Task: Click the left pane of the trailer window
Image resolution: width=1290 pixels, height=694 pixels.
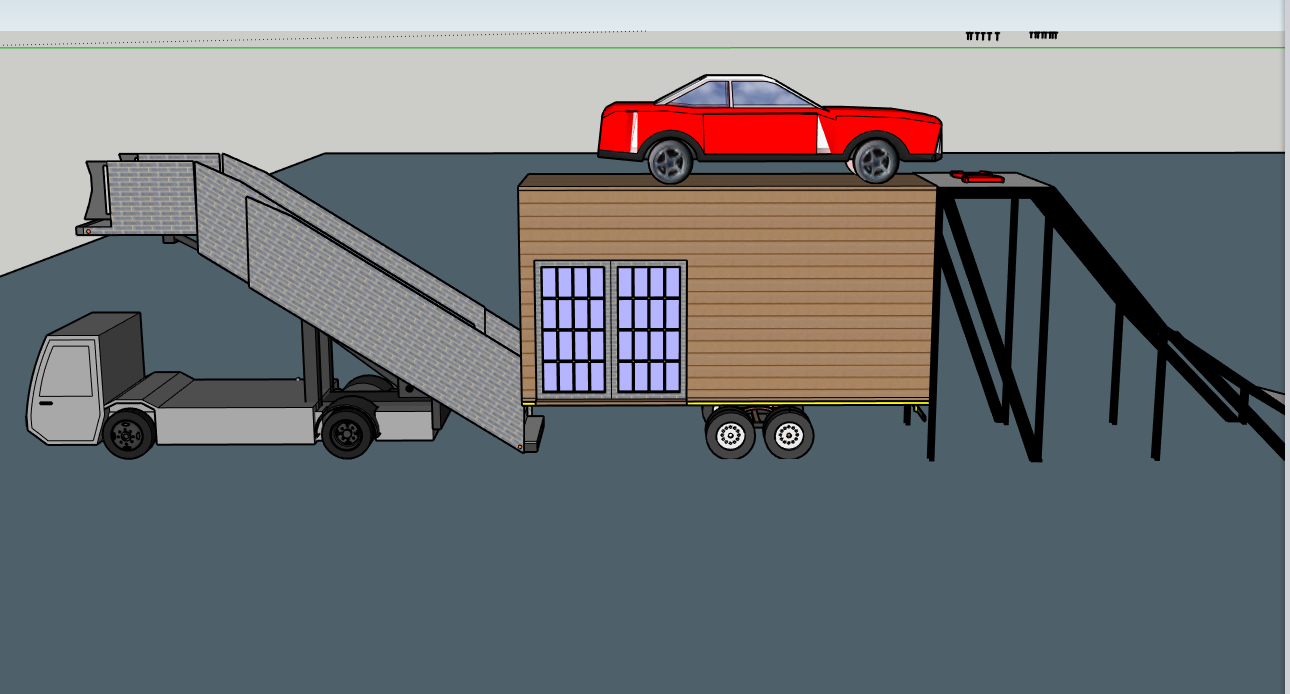Action: pos(574,329)
